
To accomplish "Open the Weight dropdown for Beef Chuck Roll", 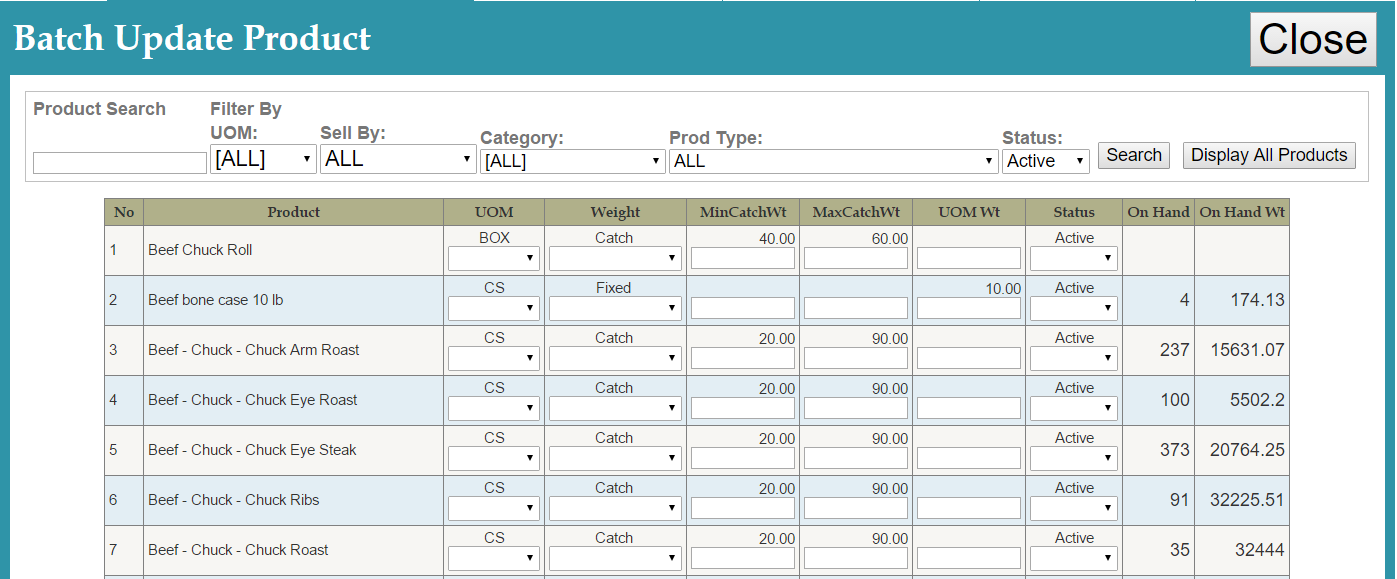I will click(615, 258).
